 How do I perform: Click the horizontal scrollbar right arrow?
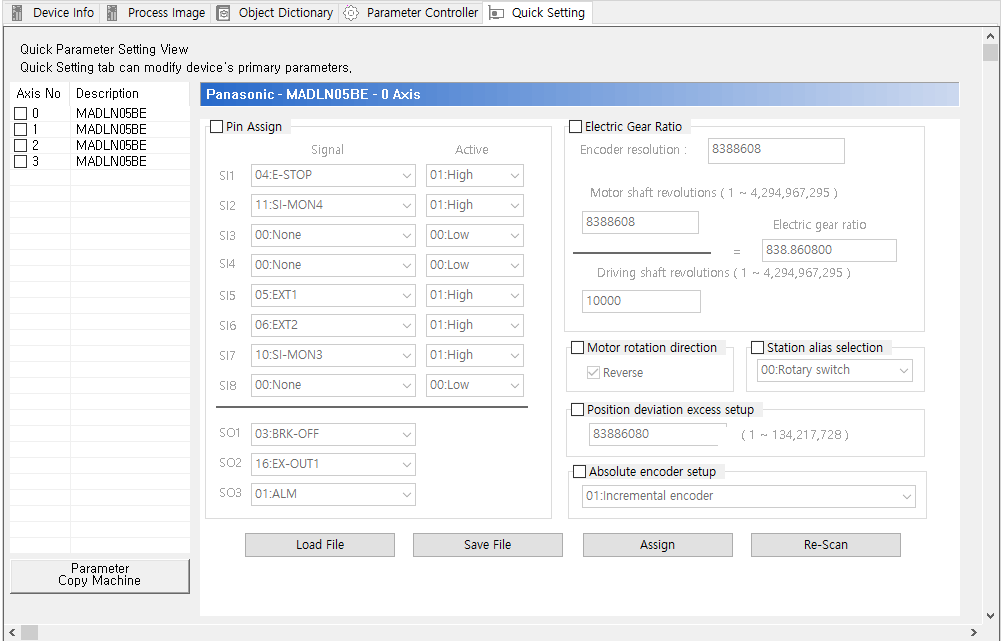pyautogui.click(x=973, y=633)
